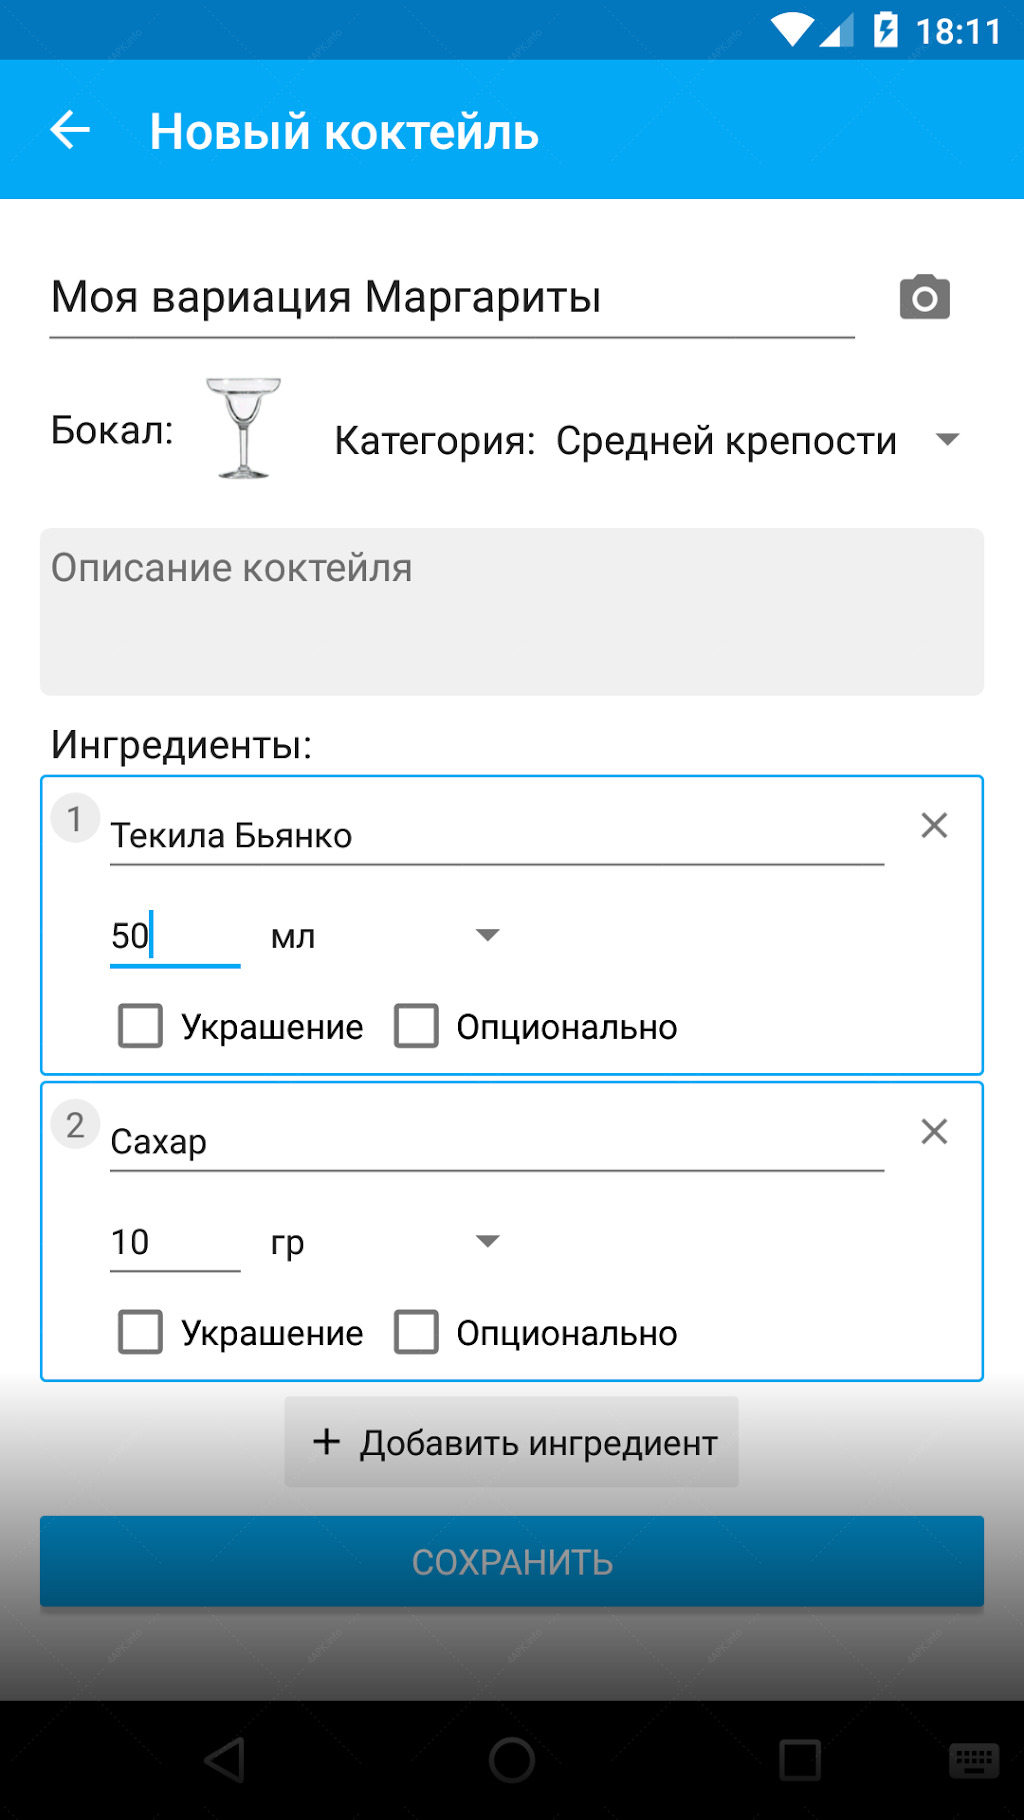Viewport: 1024px width, 1820px height.
Task: Tap the camera icon to add photo
Action: [x=925, y=297]
